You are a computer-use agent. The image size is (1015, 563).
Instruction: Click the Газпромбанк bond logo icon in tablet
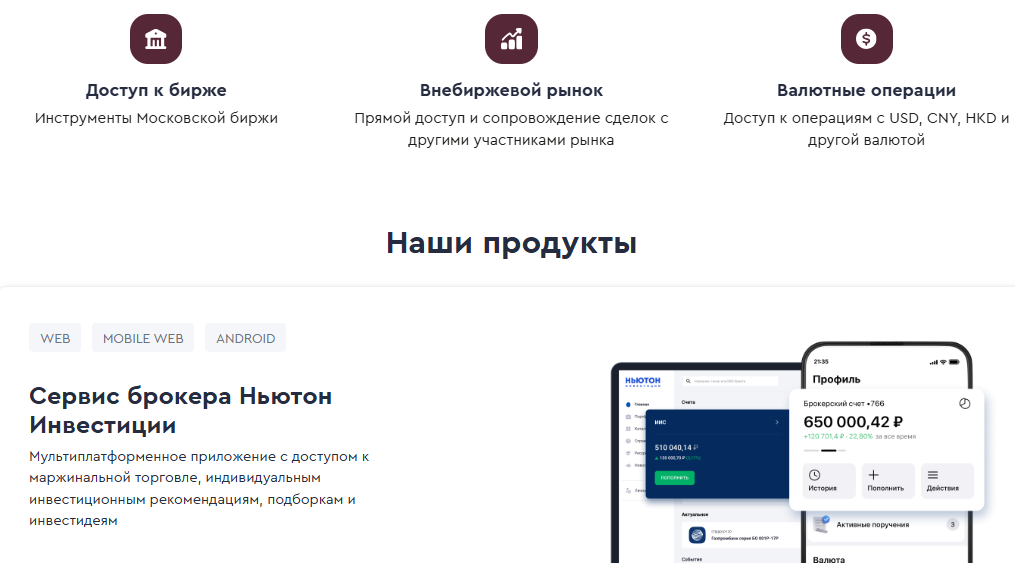[697, 535]
